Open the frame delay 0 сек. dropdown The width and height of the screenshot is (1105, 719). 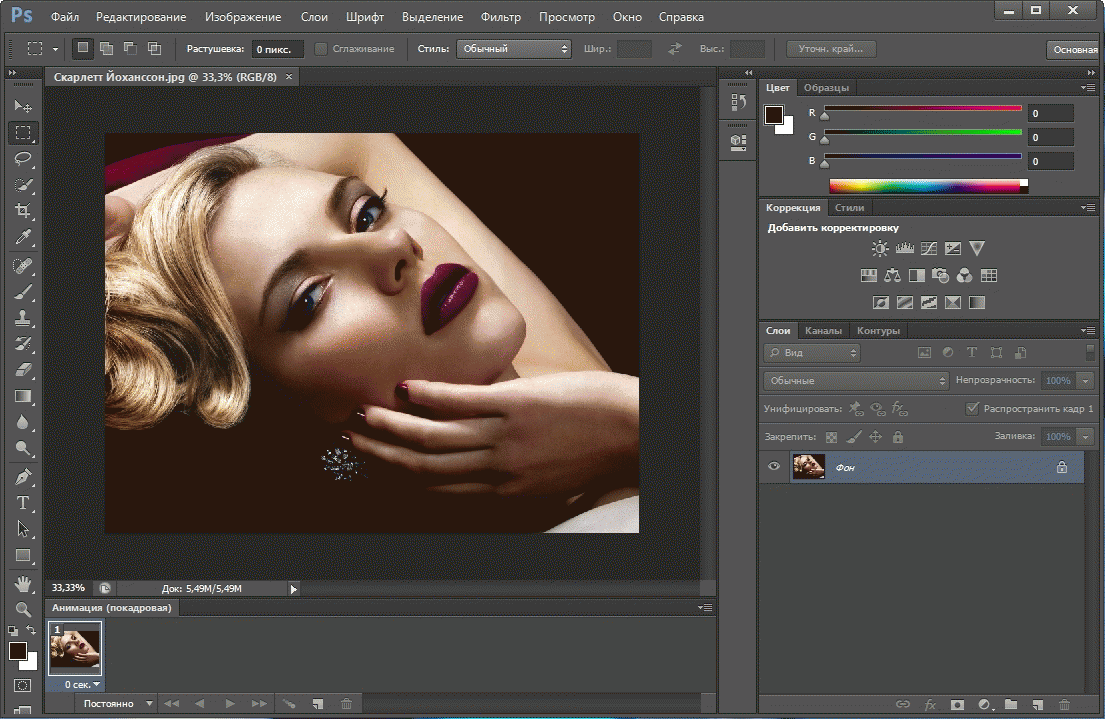pos(82,684)
